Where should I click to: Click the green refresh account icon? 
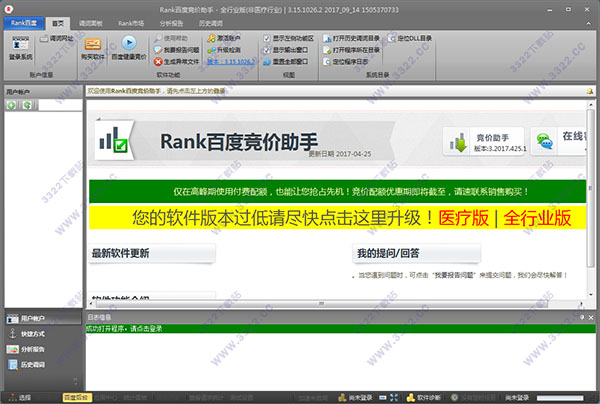pos(27,105)
